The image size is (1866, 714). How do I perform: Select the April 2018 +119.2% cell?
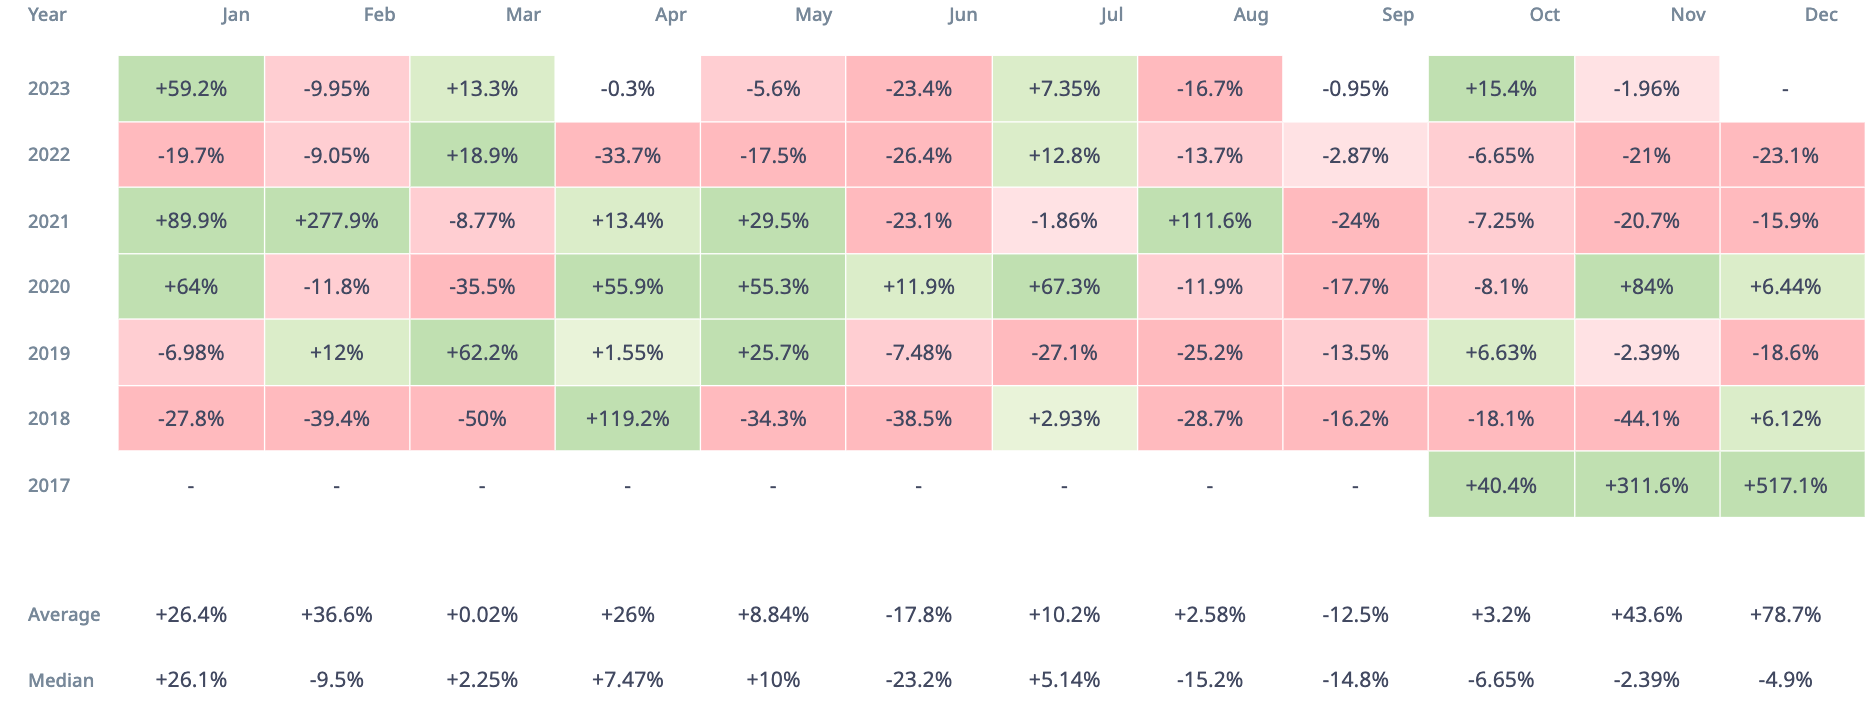coord(627,419)
